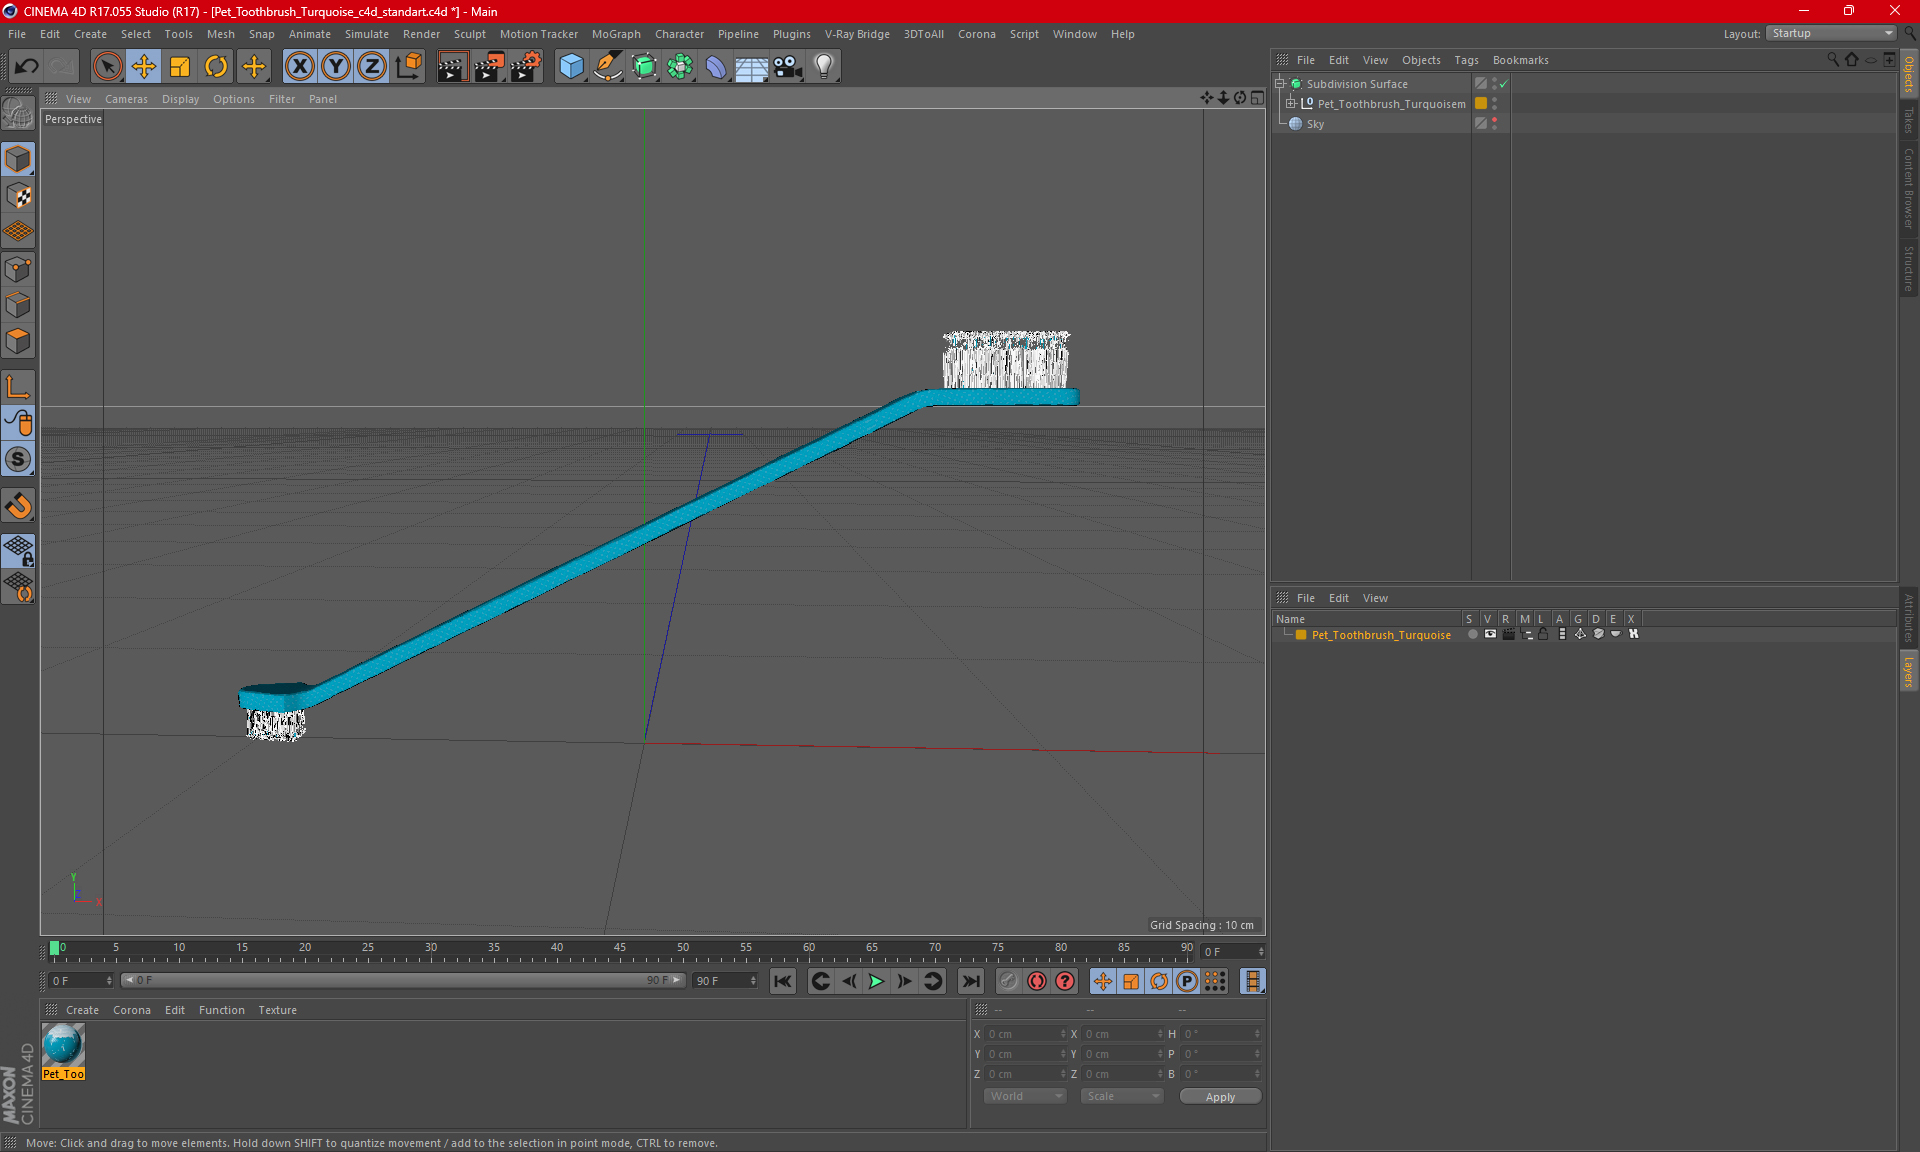Render the active view
Screen dimensions: 1920x1152
452,67
